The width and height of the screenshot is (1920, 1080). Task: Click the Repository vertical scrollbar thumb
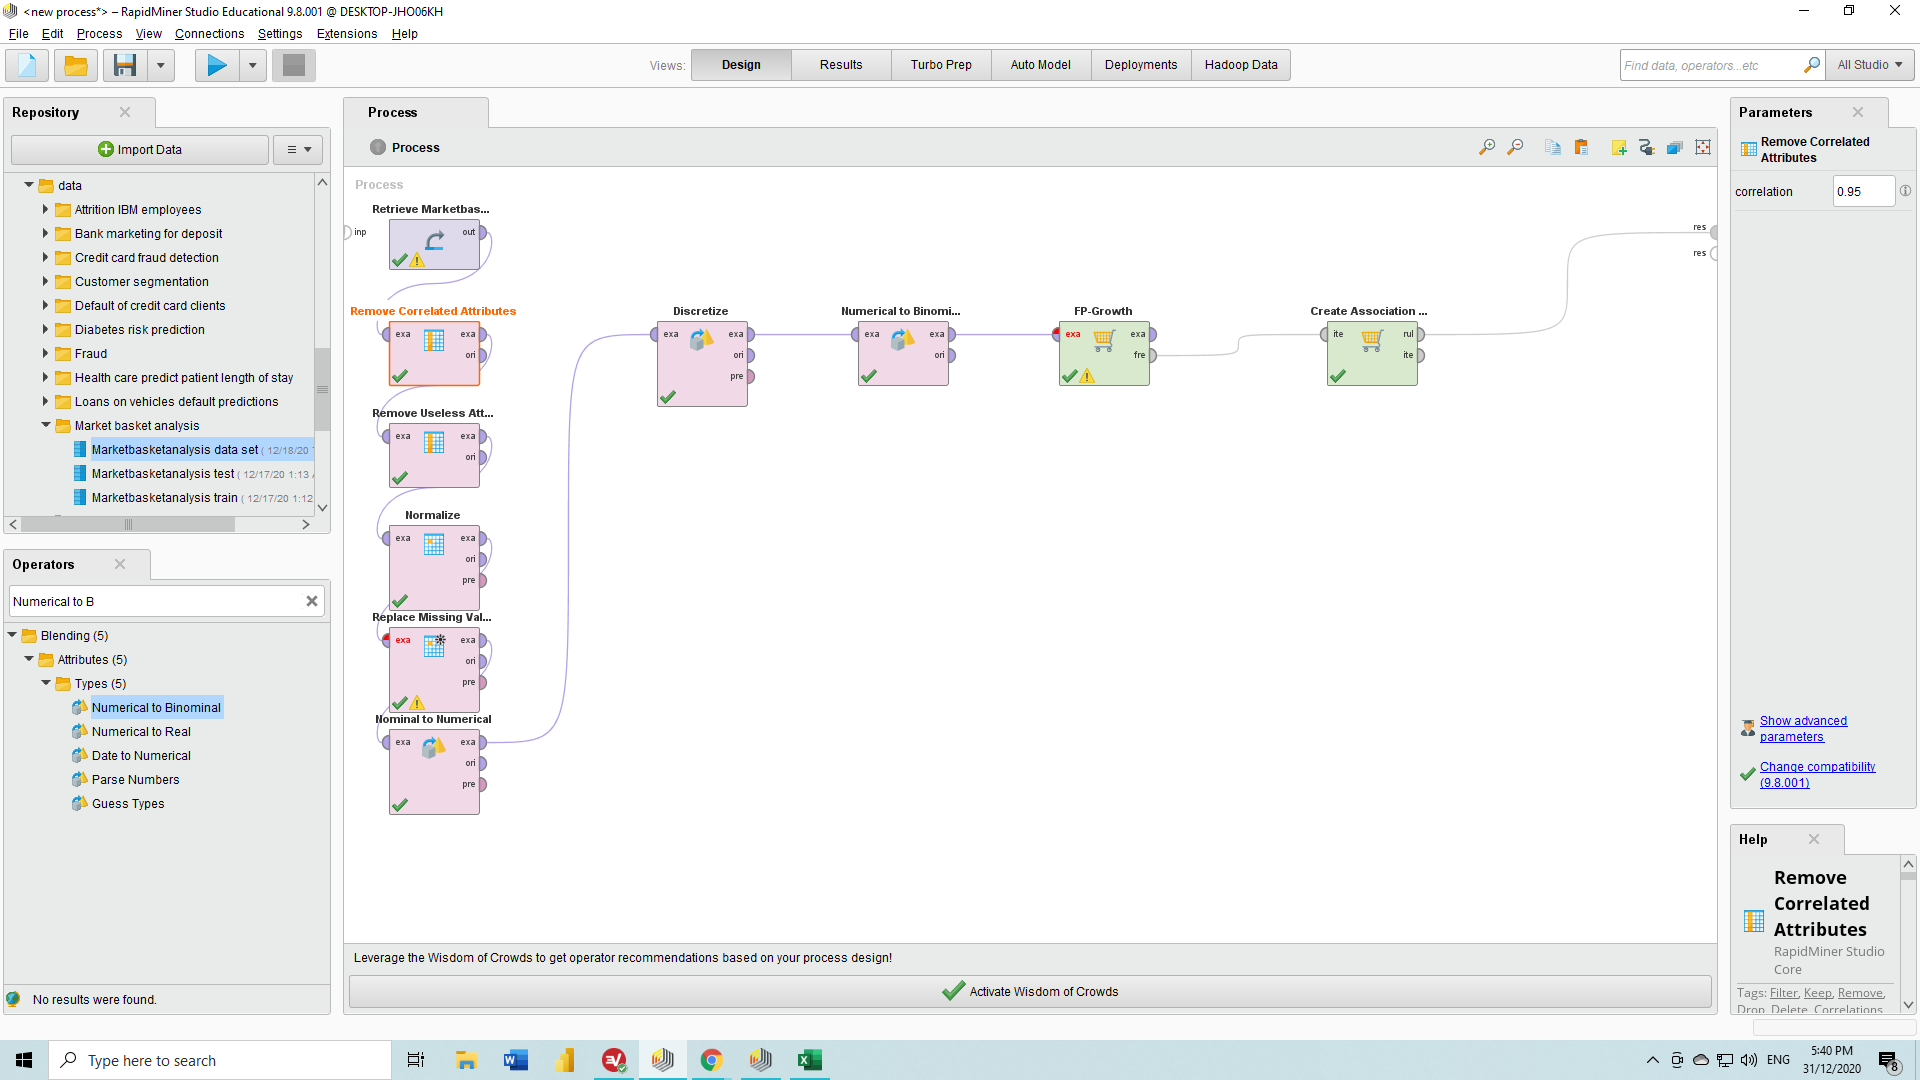[x=322, y=389]
